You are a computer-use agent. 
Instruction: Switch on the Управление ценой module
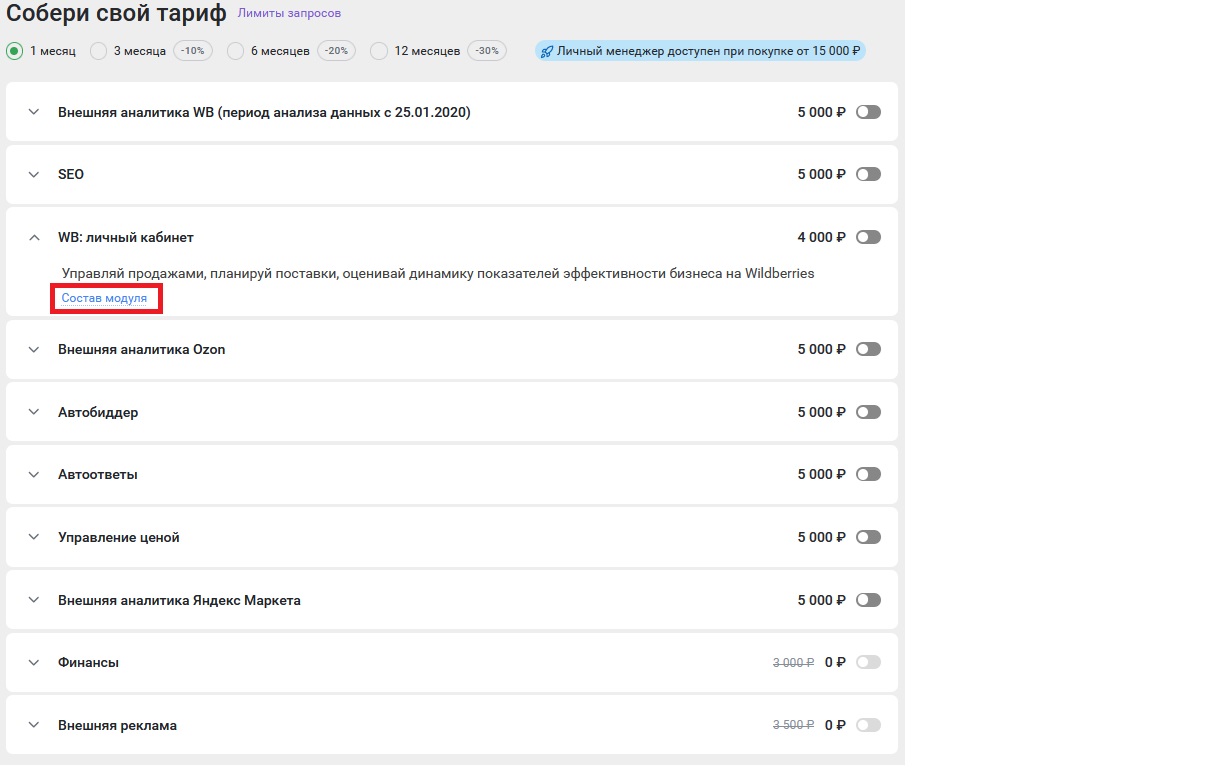[x=868, y=537]
